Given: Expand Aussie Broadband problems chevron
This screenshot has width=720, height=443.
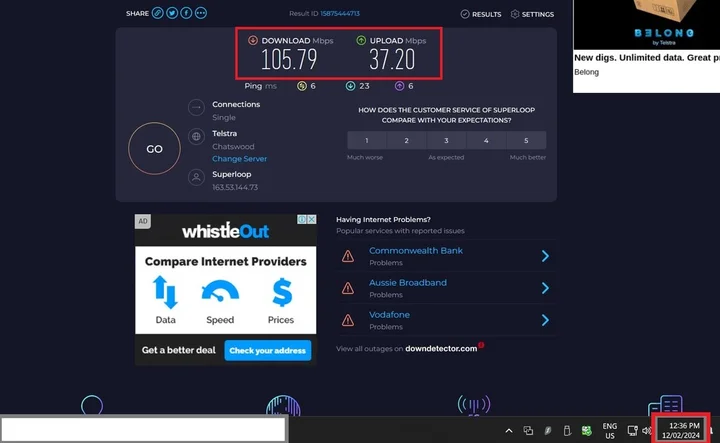Looking at the screenshot, I should (x=545, y=288).
